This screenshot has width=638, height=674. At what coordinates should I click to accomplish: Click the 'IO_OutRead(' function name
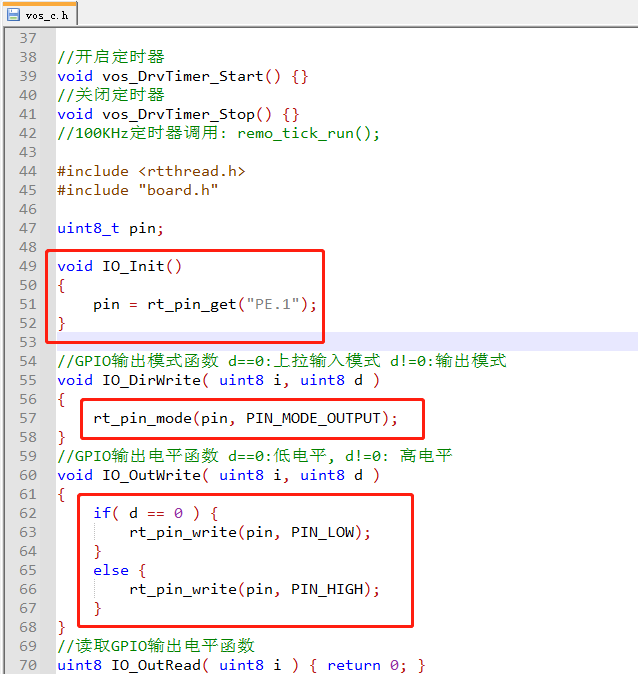160,665
